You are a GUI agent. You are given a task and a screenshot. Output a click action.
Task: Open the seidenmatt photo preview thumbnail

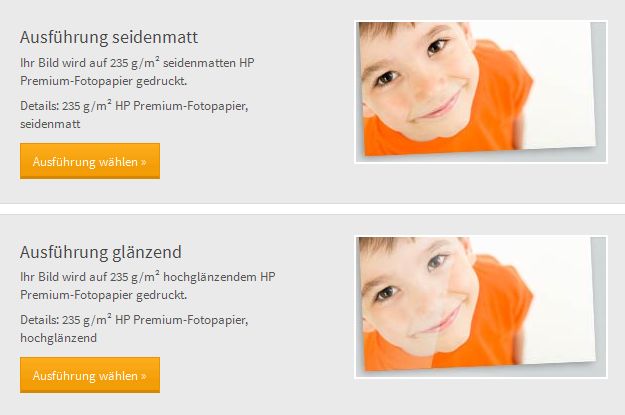481,92
